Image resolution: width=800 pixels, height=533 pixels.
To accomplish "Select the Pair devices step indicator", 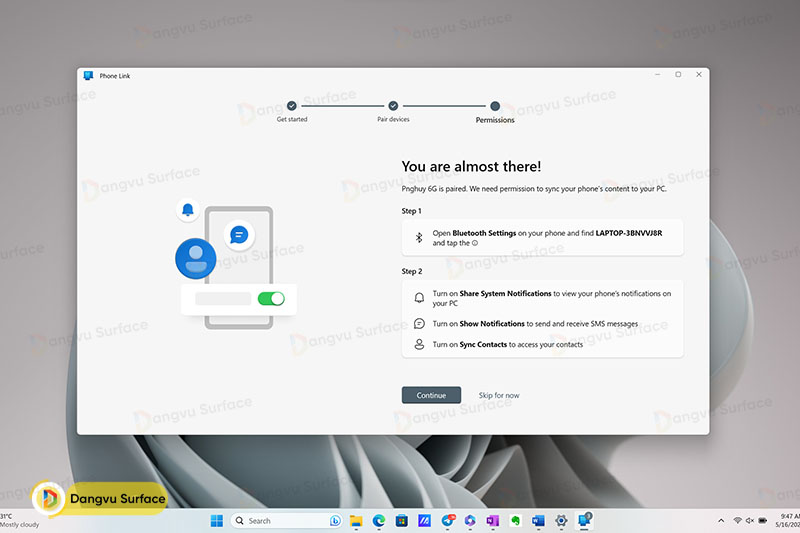I will pos(393,106).
